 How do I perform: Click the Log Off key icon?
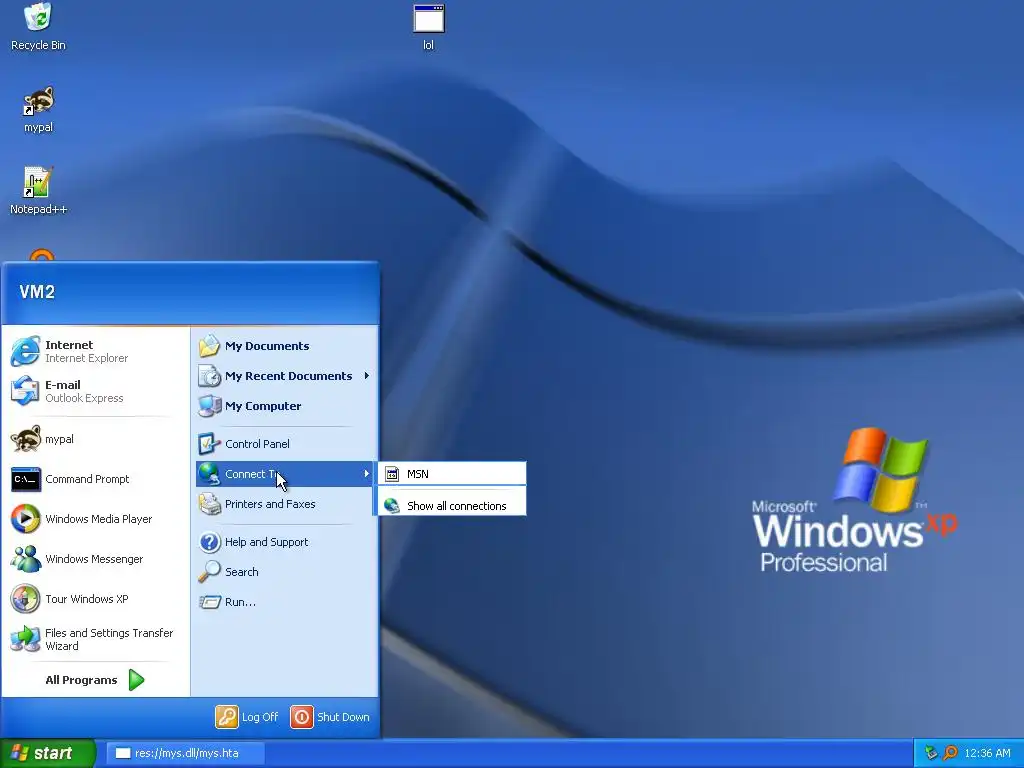[x=227, y=717]
